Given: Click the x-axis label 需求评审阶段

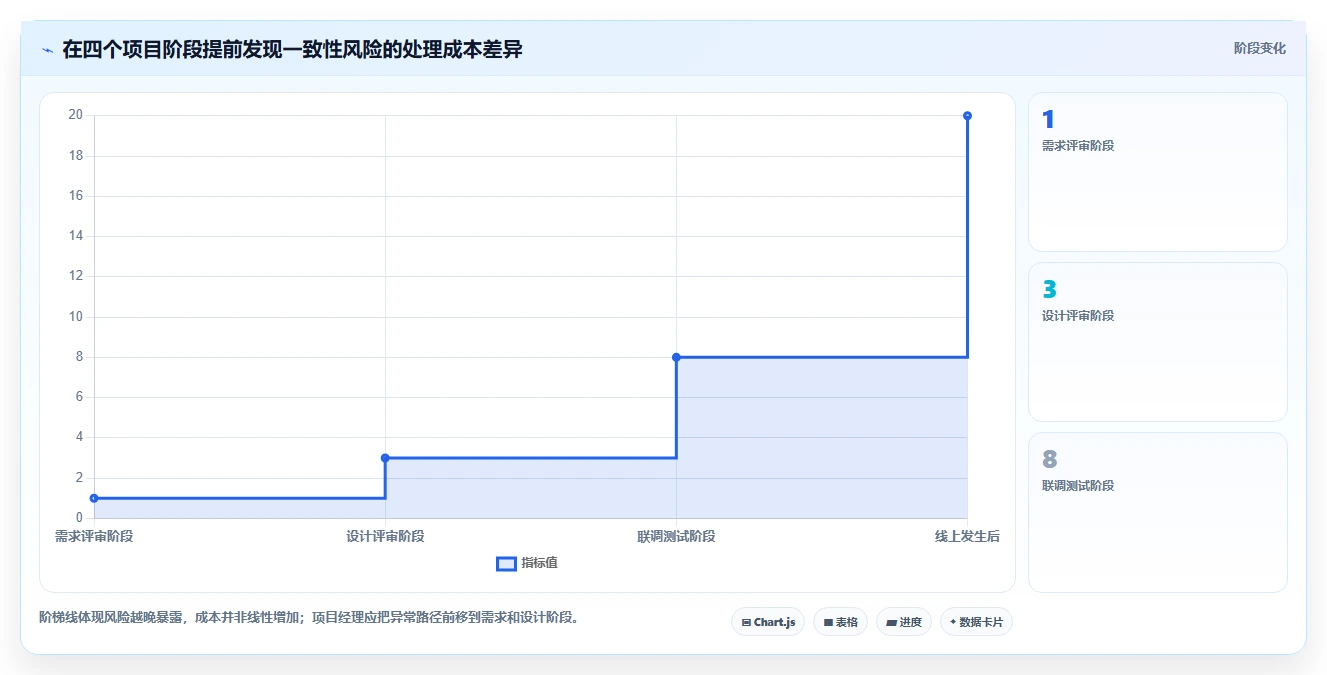Looking at the screenshot, I should [94, 536].
